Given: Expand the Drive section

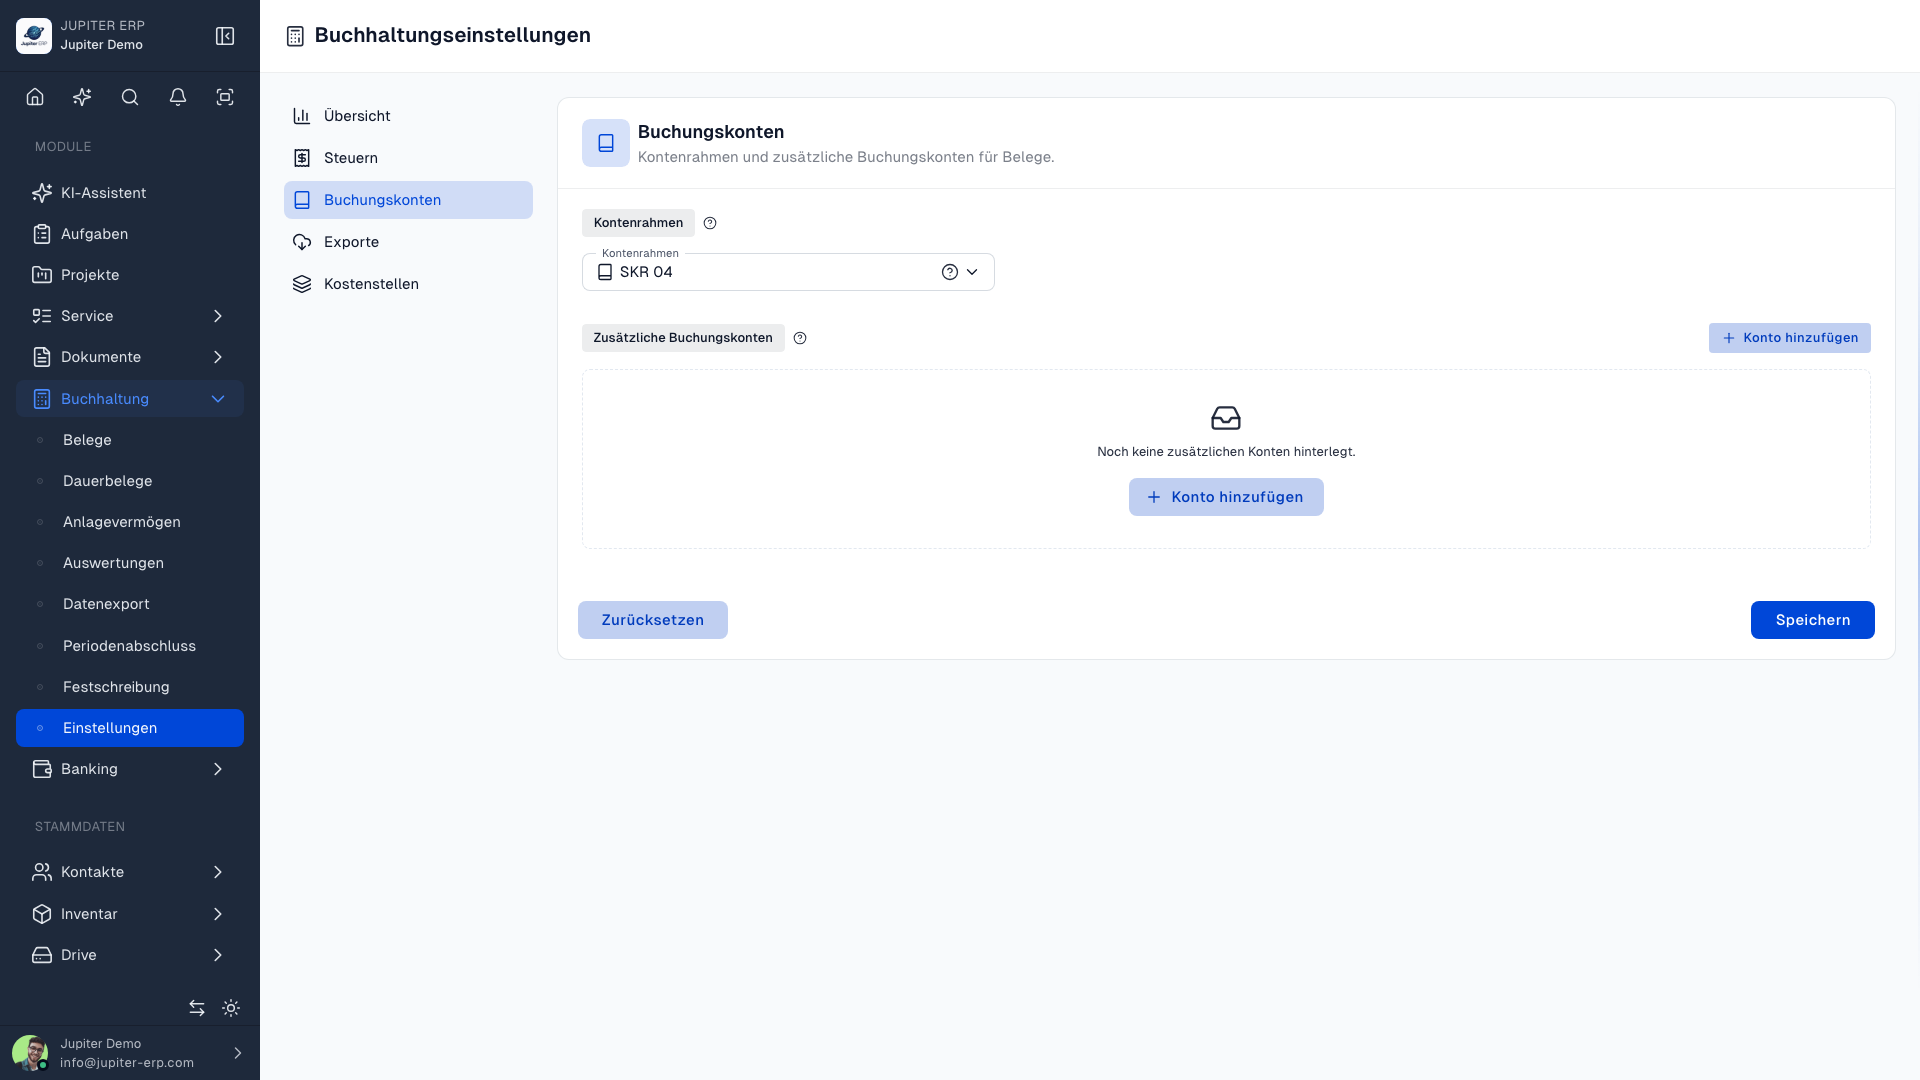Looking at the screenshot, I should tap(130, 955).
